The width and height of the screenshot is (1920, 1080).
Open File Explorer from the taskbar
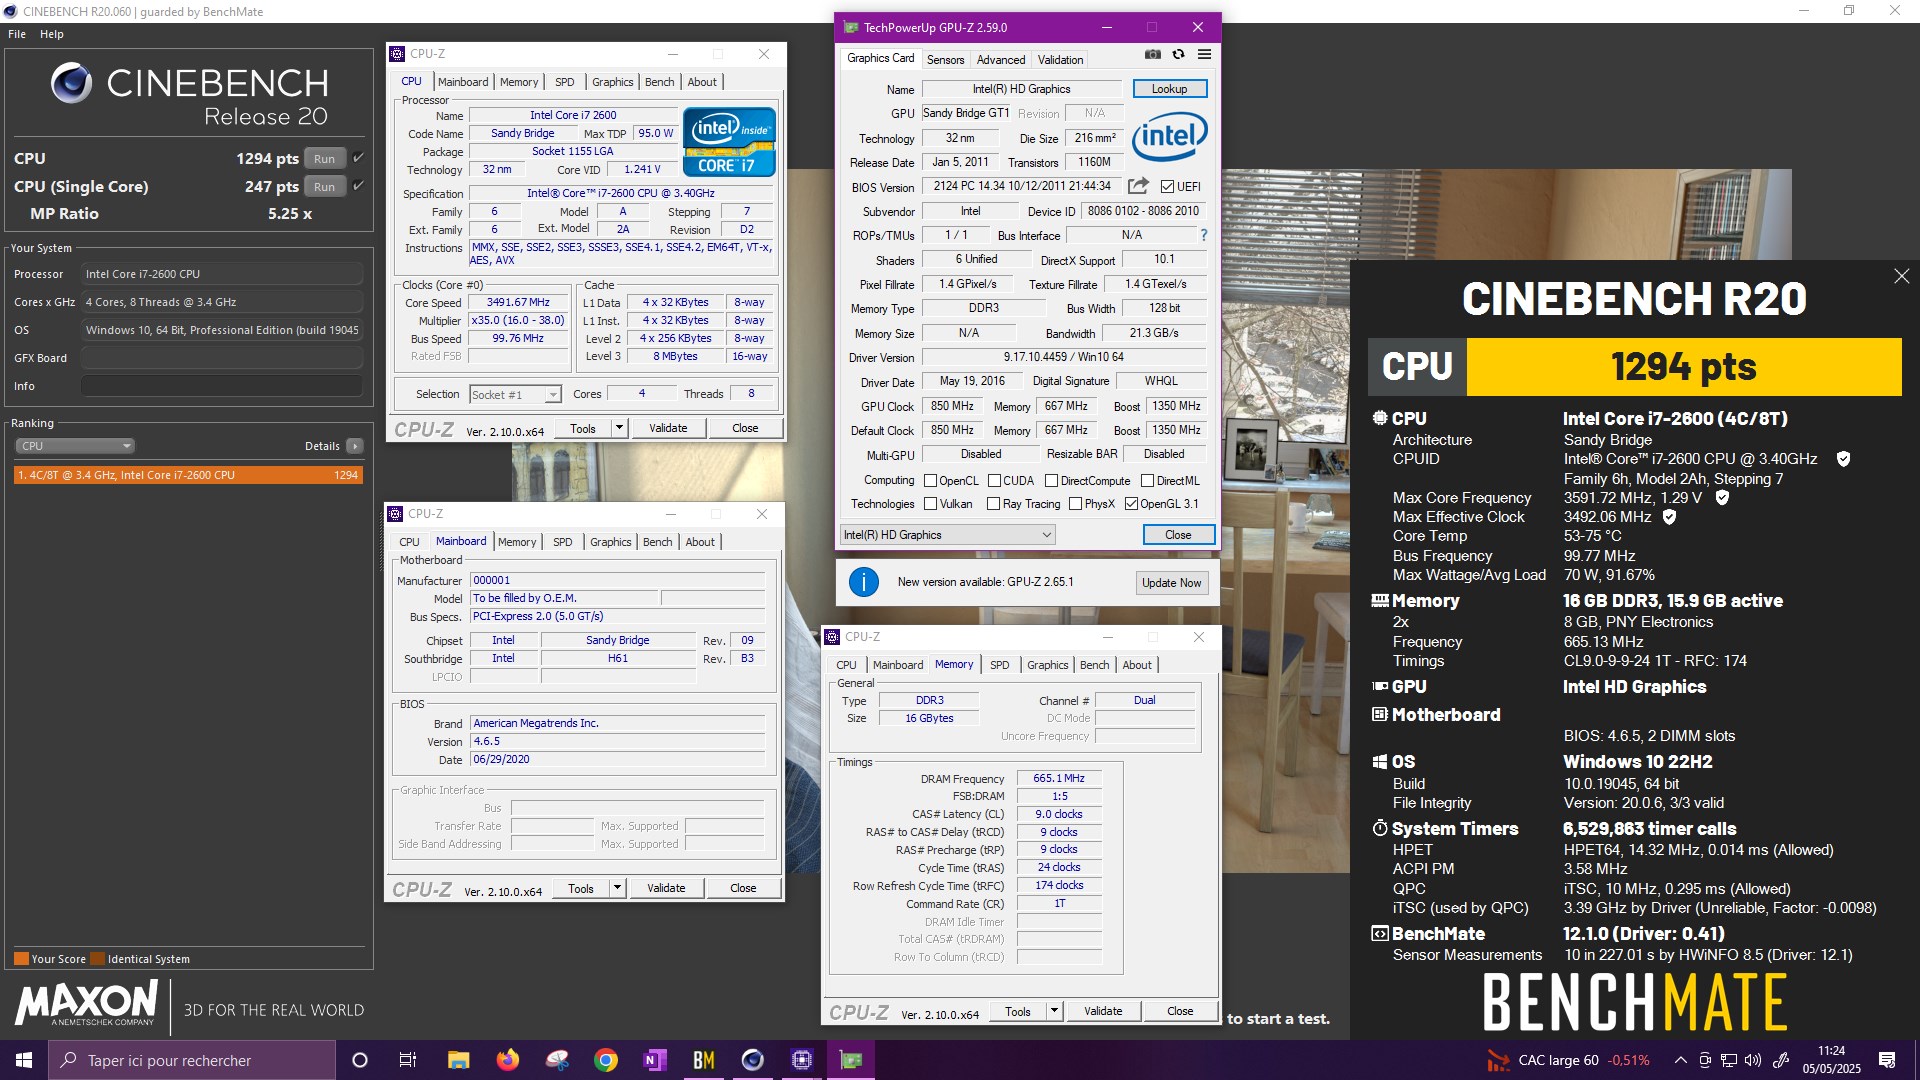click(458, 1060)
